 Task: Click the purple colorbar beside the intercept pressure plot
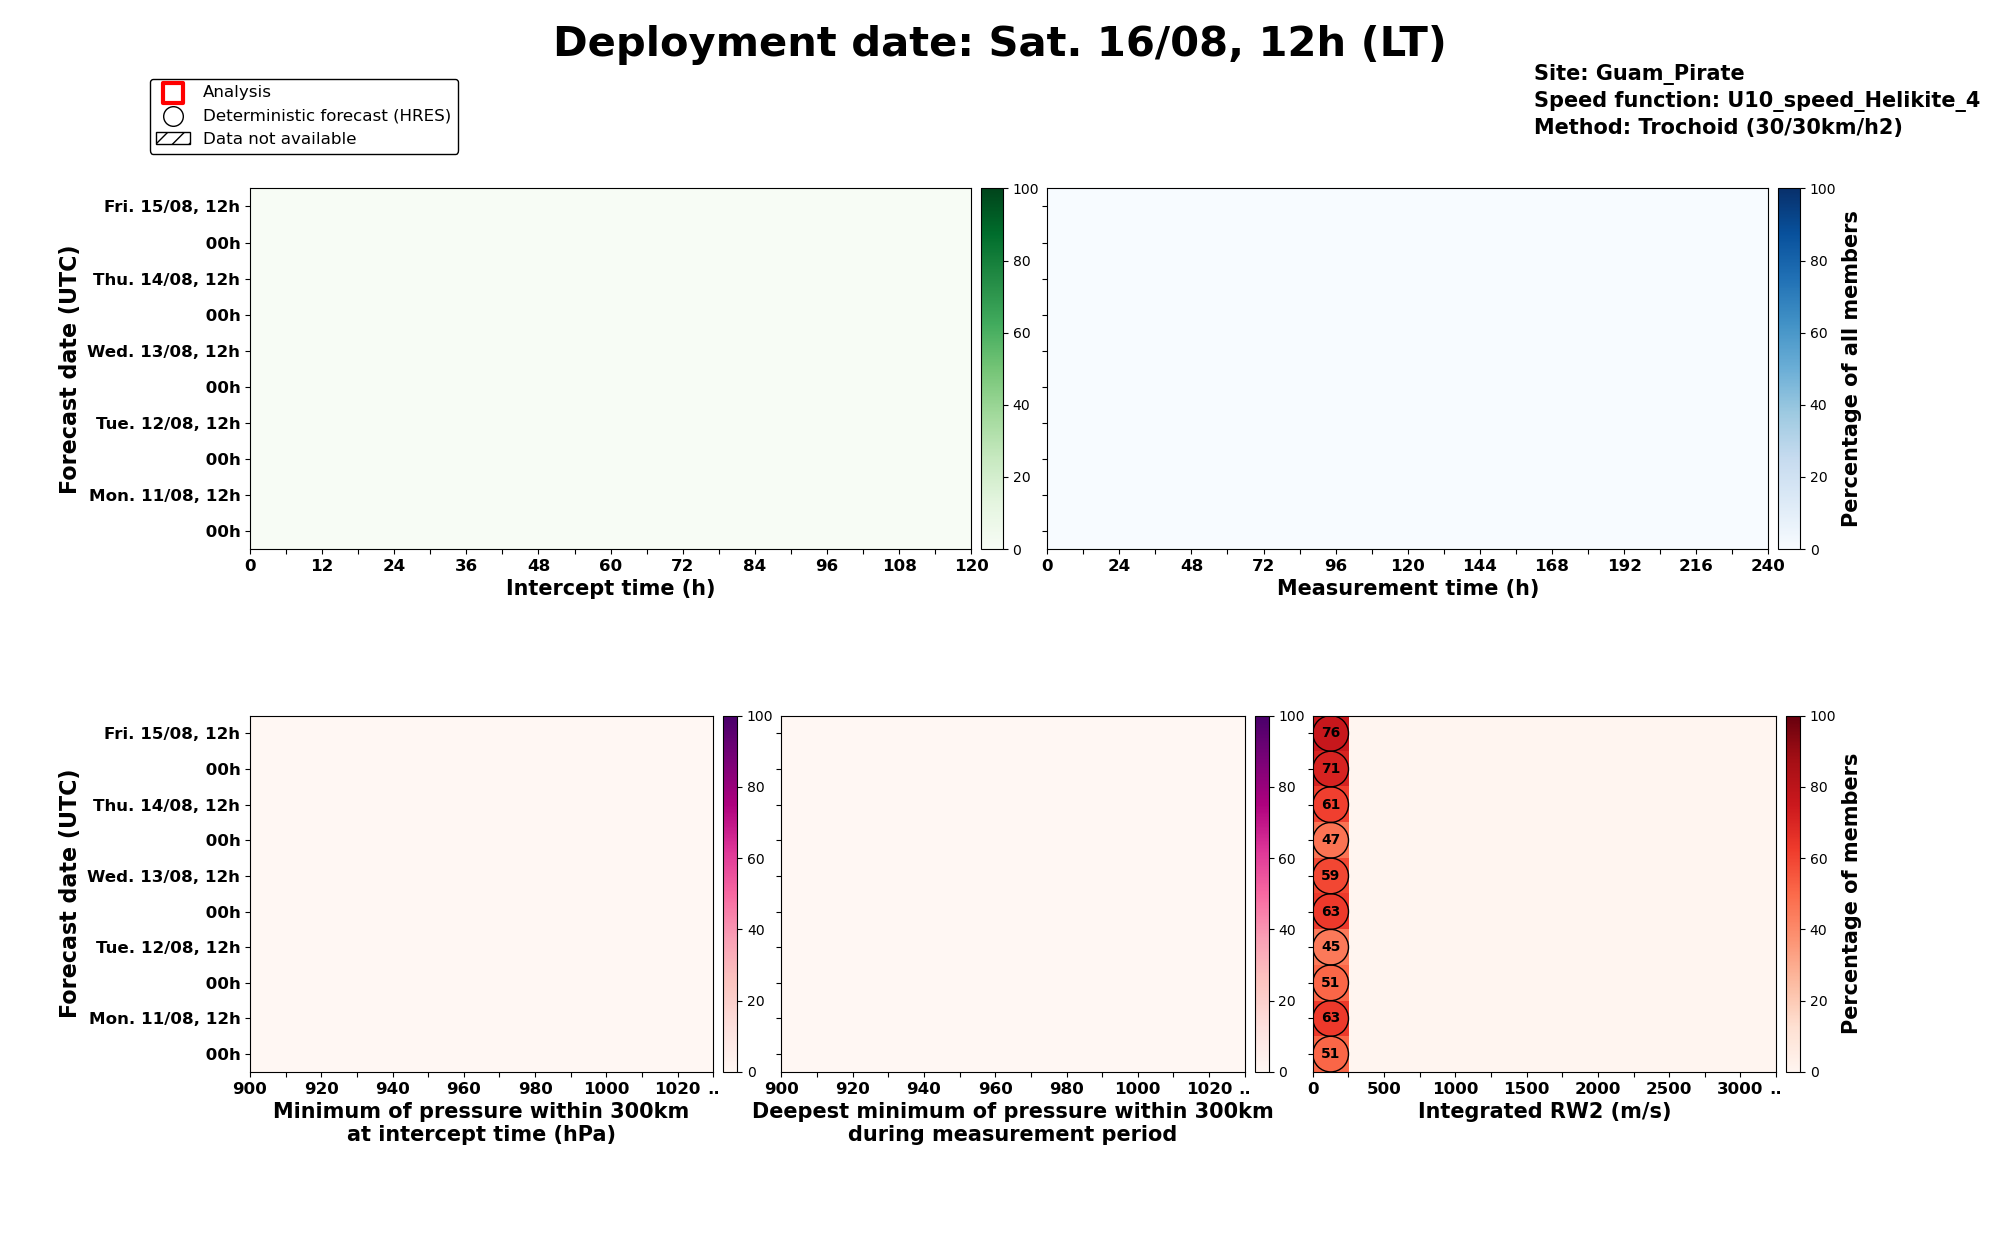coord(731,894)
